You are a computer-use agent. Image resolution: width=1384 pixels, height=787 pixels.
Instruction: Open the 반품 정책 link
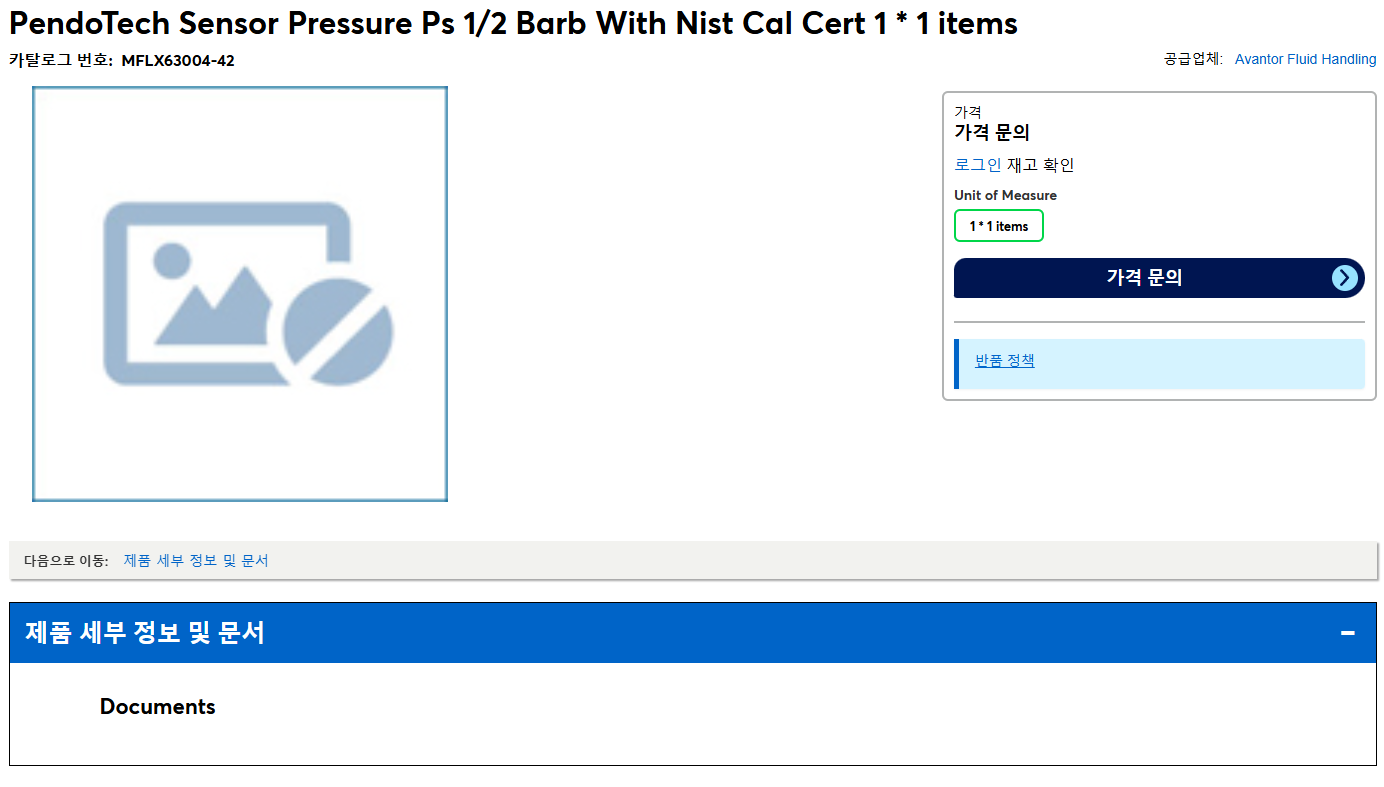[1005, 360]
